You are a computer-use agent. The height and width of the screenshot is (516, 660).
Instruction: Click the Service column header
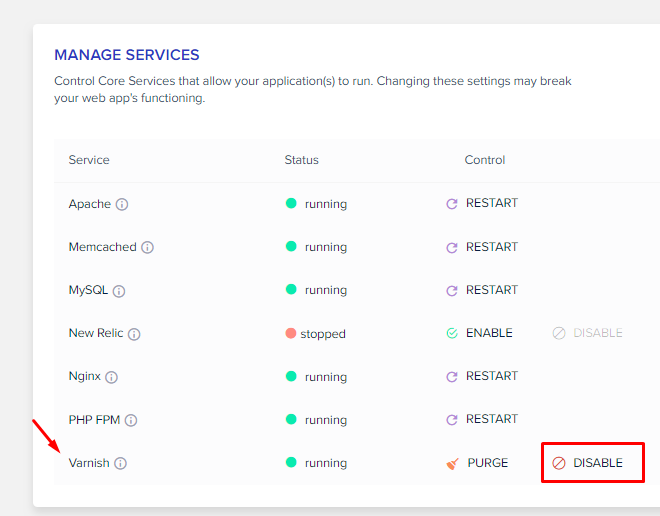(89, 160)
